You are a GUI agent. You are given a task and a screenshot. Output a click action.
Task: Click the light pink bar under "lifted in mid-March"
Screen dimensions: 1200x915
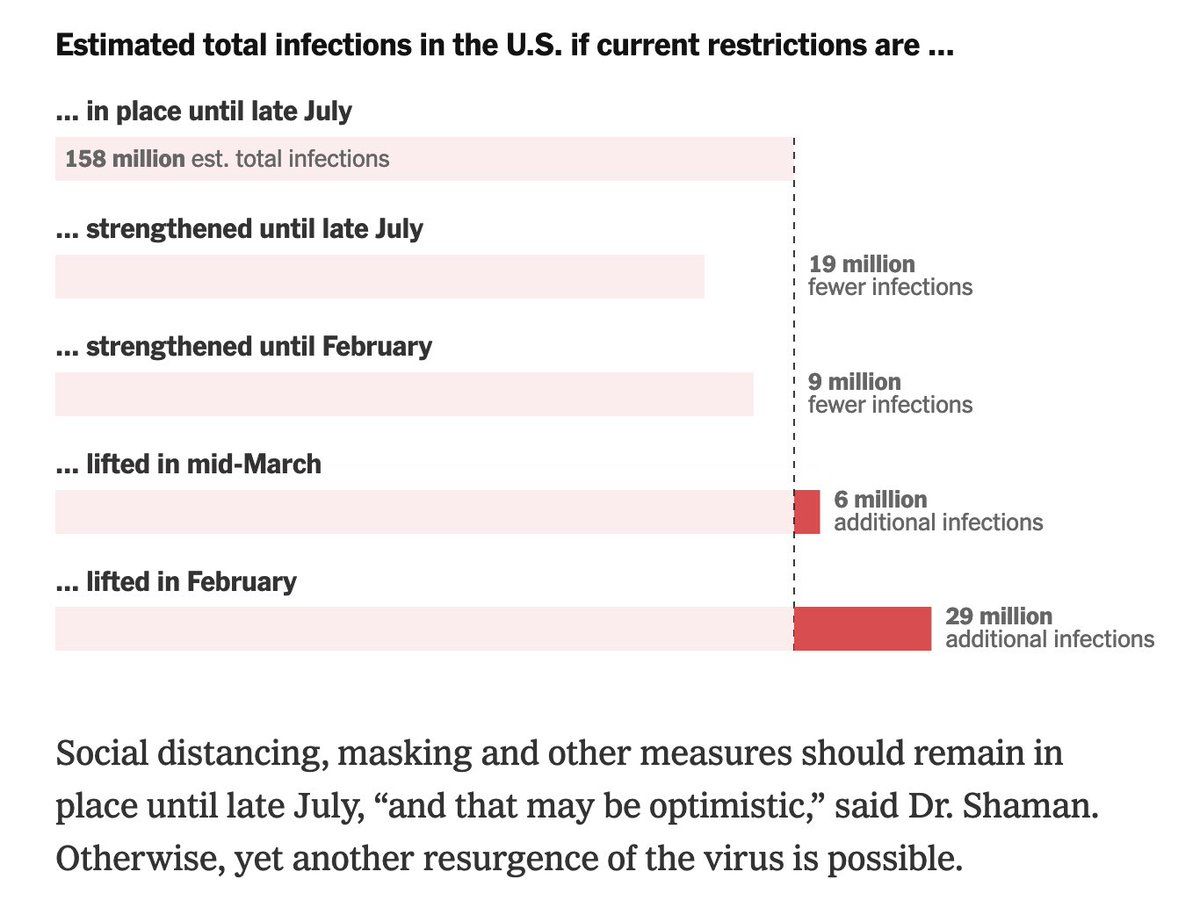(423, 512)
